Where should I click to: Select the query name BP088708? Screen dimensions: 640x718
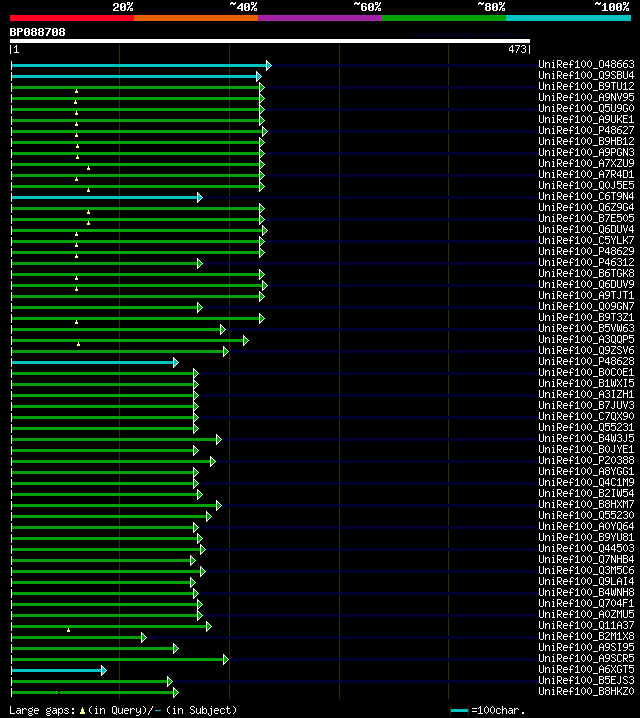coord(38,32)
